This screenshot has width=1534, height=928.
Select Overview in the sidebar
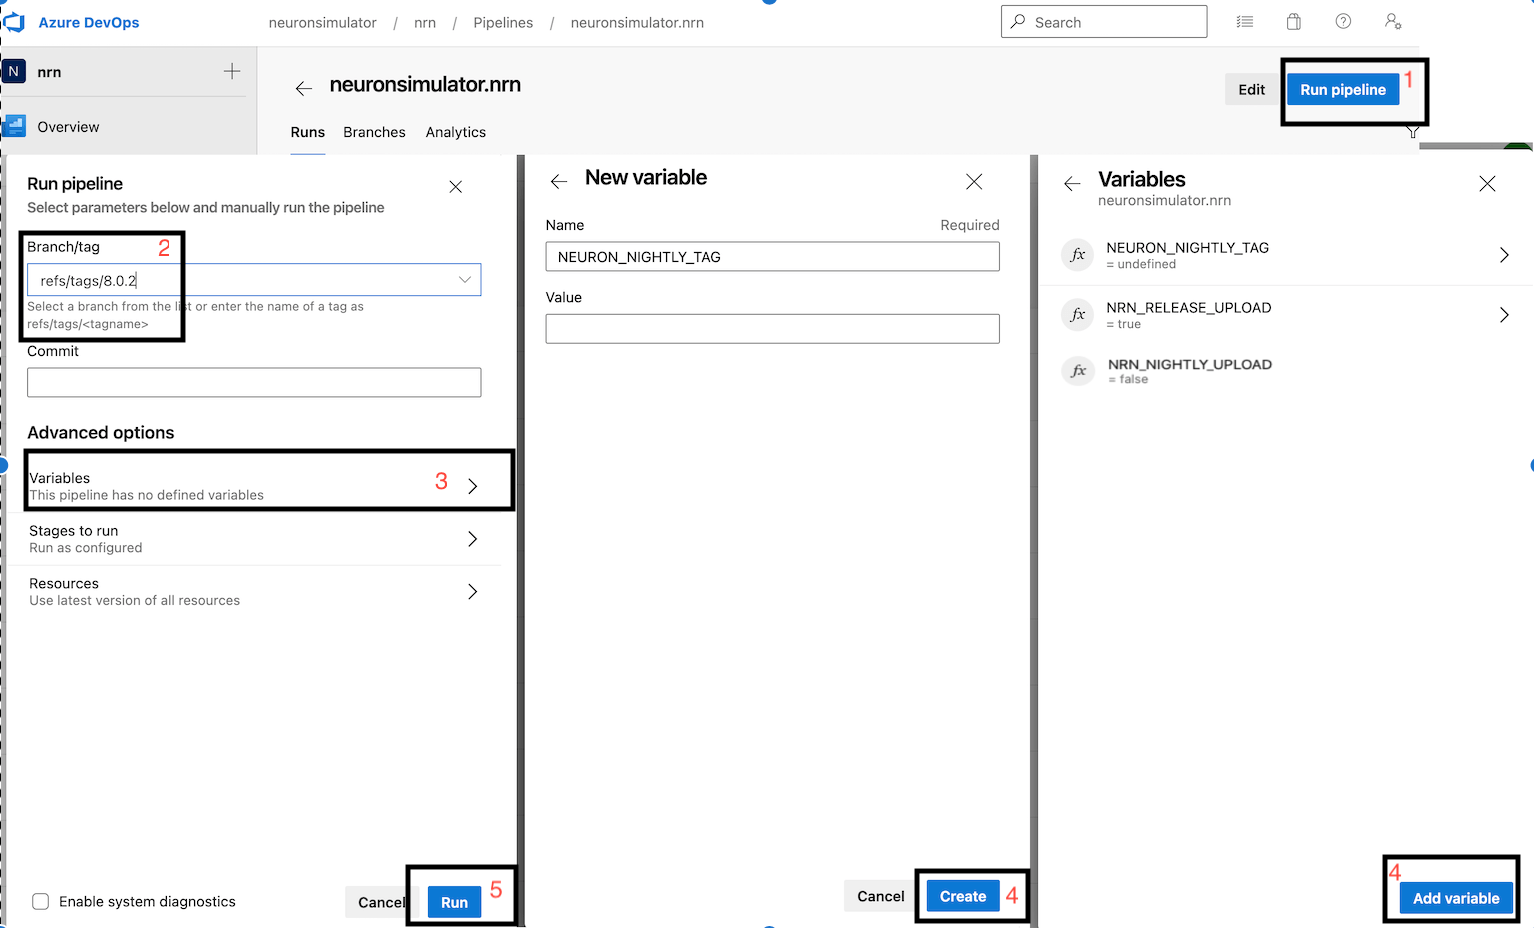68,127
